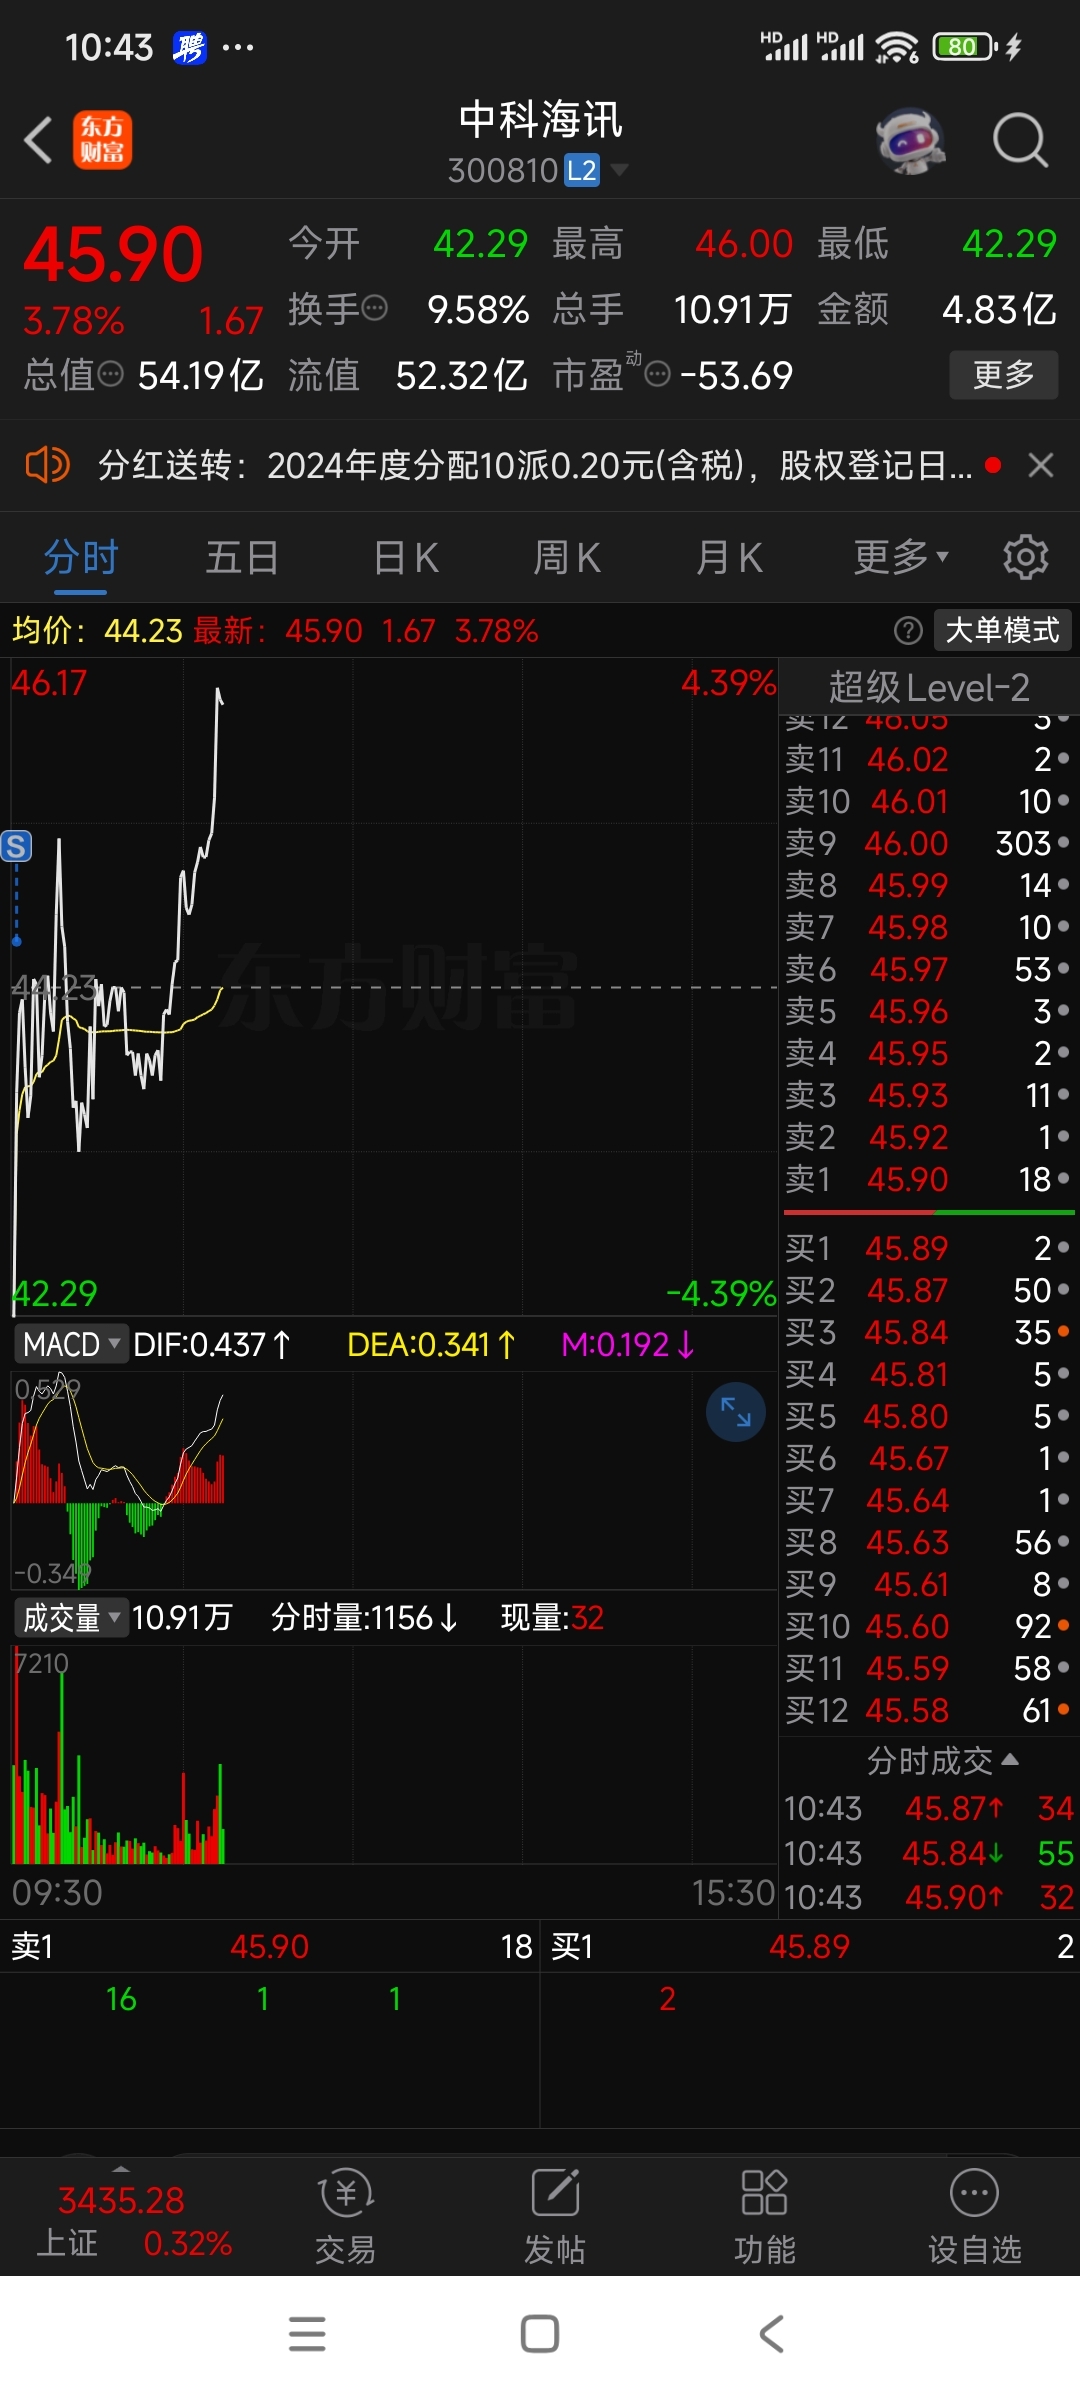Switch to the 周K tab
The image size is (1080, 2400).
[x=567, y=557]
